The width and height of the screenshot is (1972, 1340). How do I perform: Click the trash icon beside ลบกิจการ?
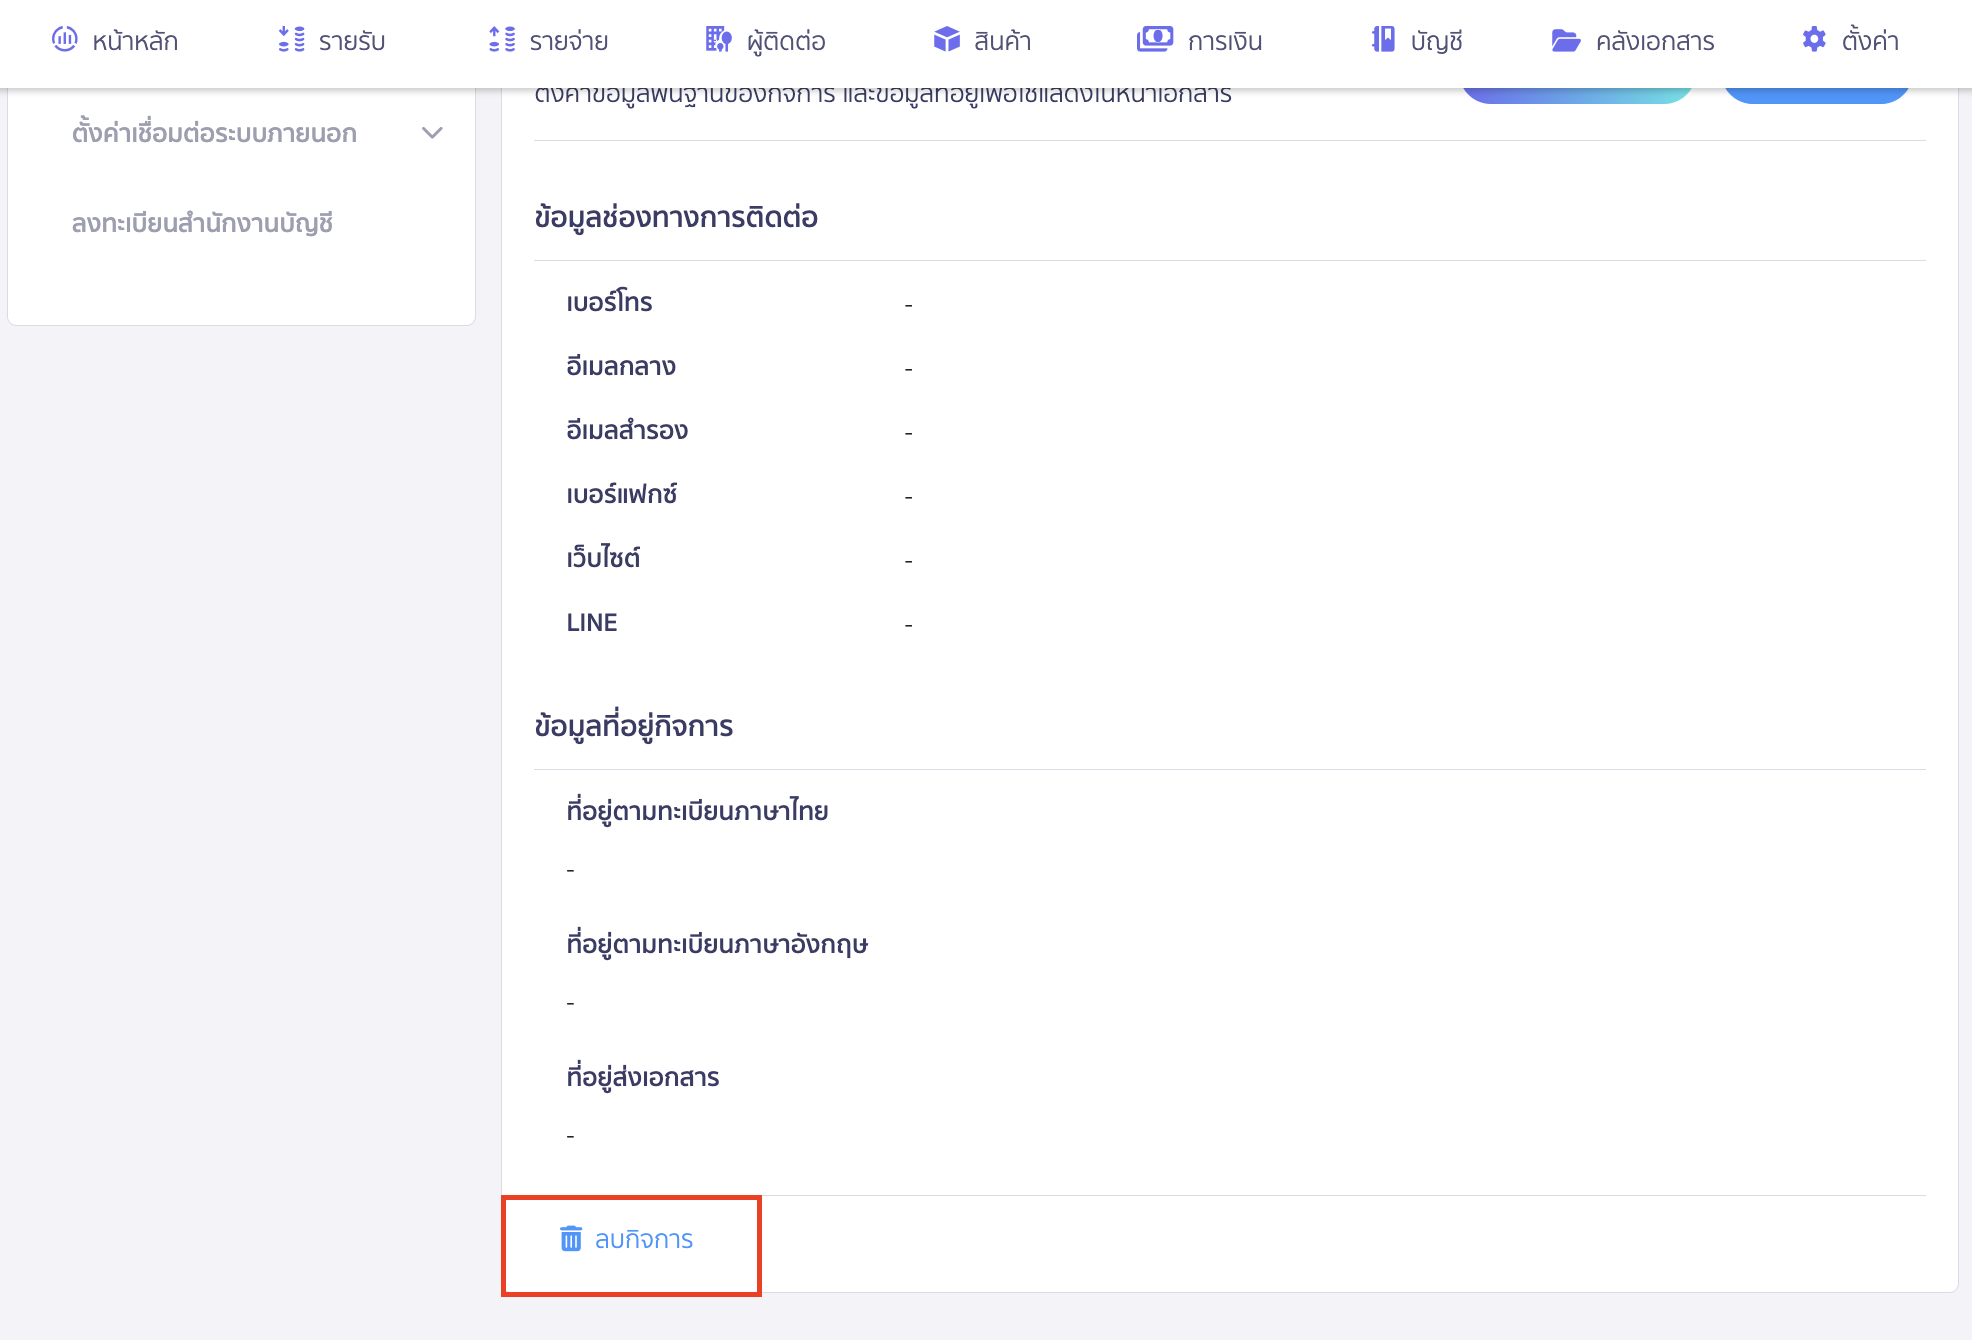point(571,1239)
